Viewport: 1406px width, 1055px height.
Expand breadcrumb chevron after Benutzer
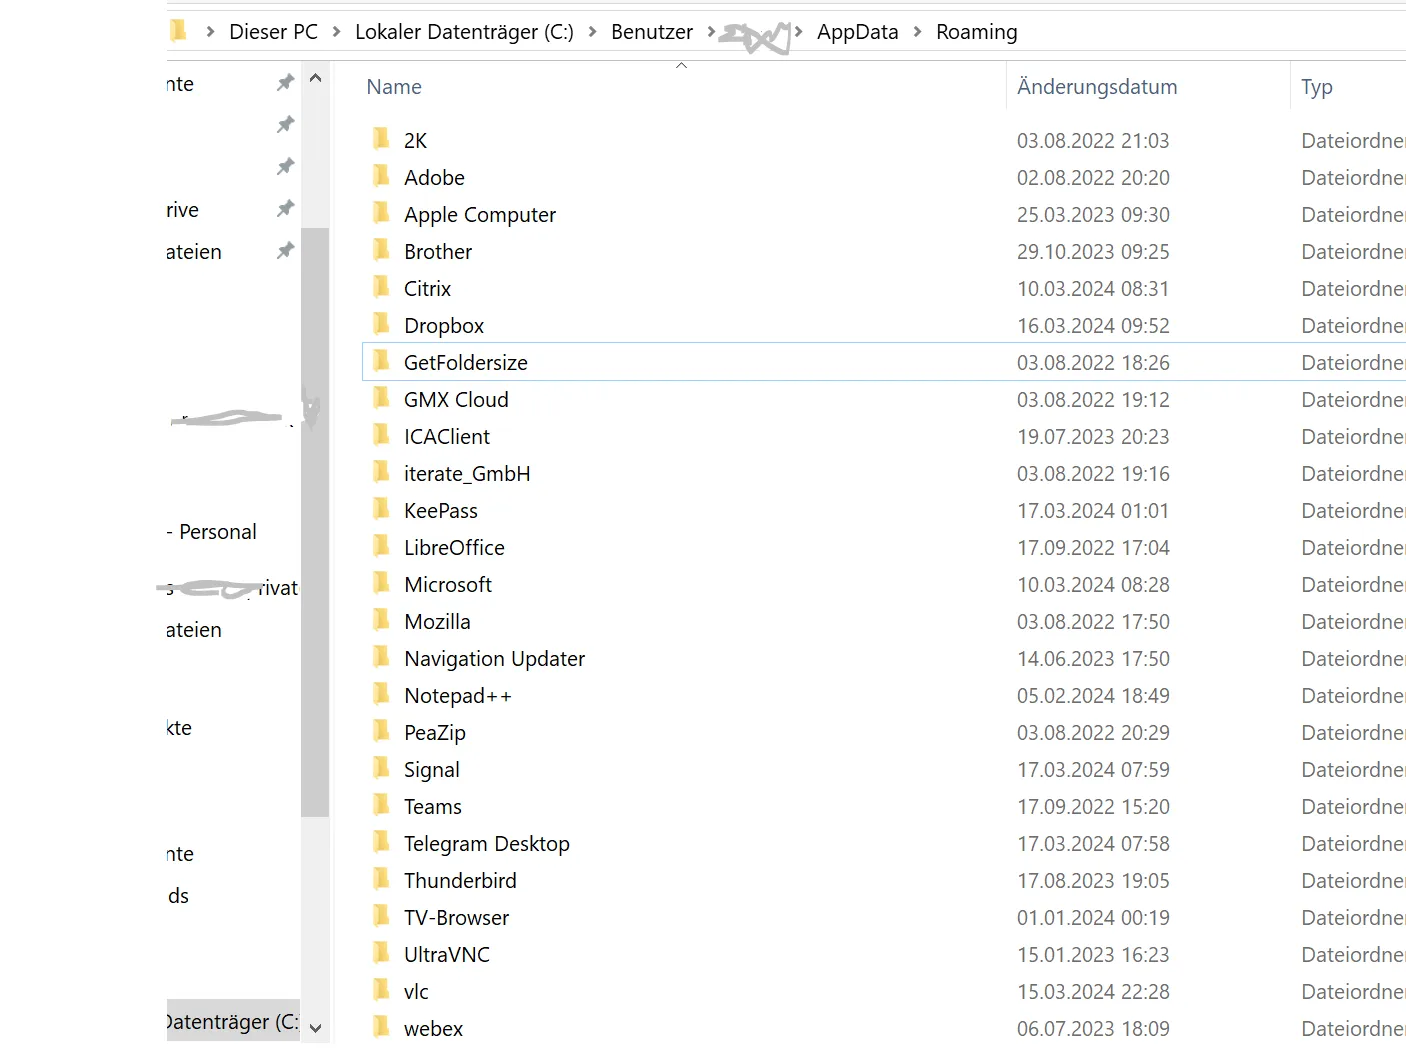coord(711,32)
